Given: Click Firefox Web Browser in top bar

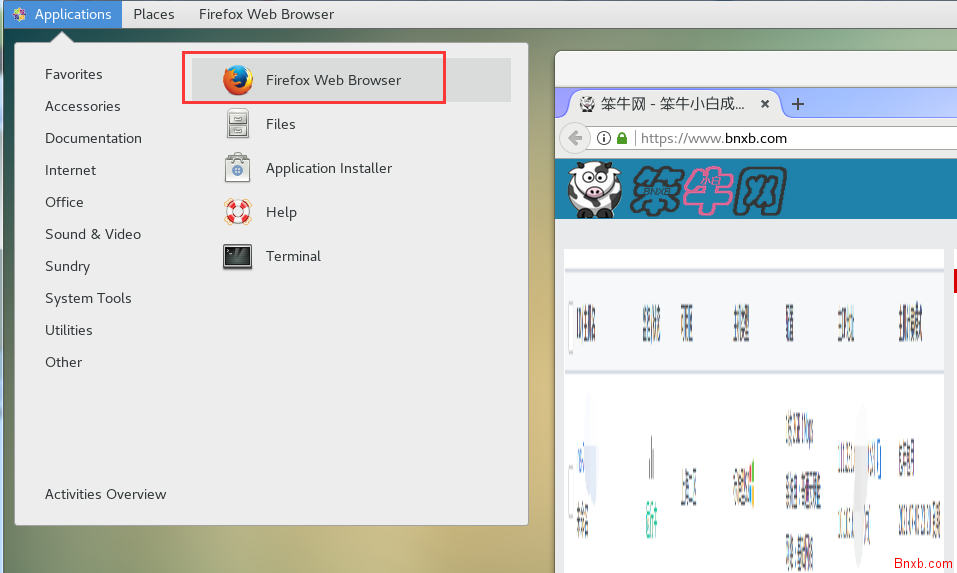Looking at the screenshot, I should pos(266,14).
